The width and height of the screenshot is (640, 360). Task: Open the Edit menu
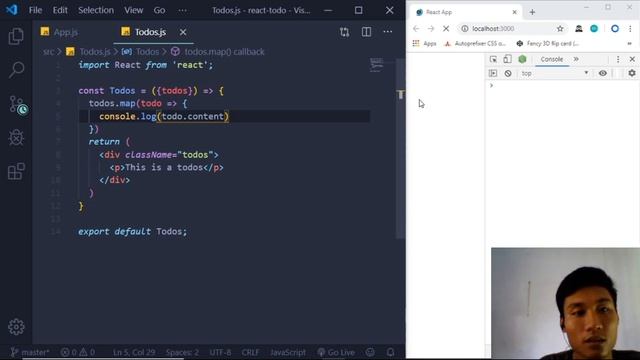pyautogui.click(x=60, y=10)
